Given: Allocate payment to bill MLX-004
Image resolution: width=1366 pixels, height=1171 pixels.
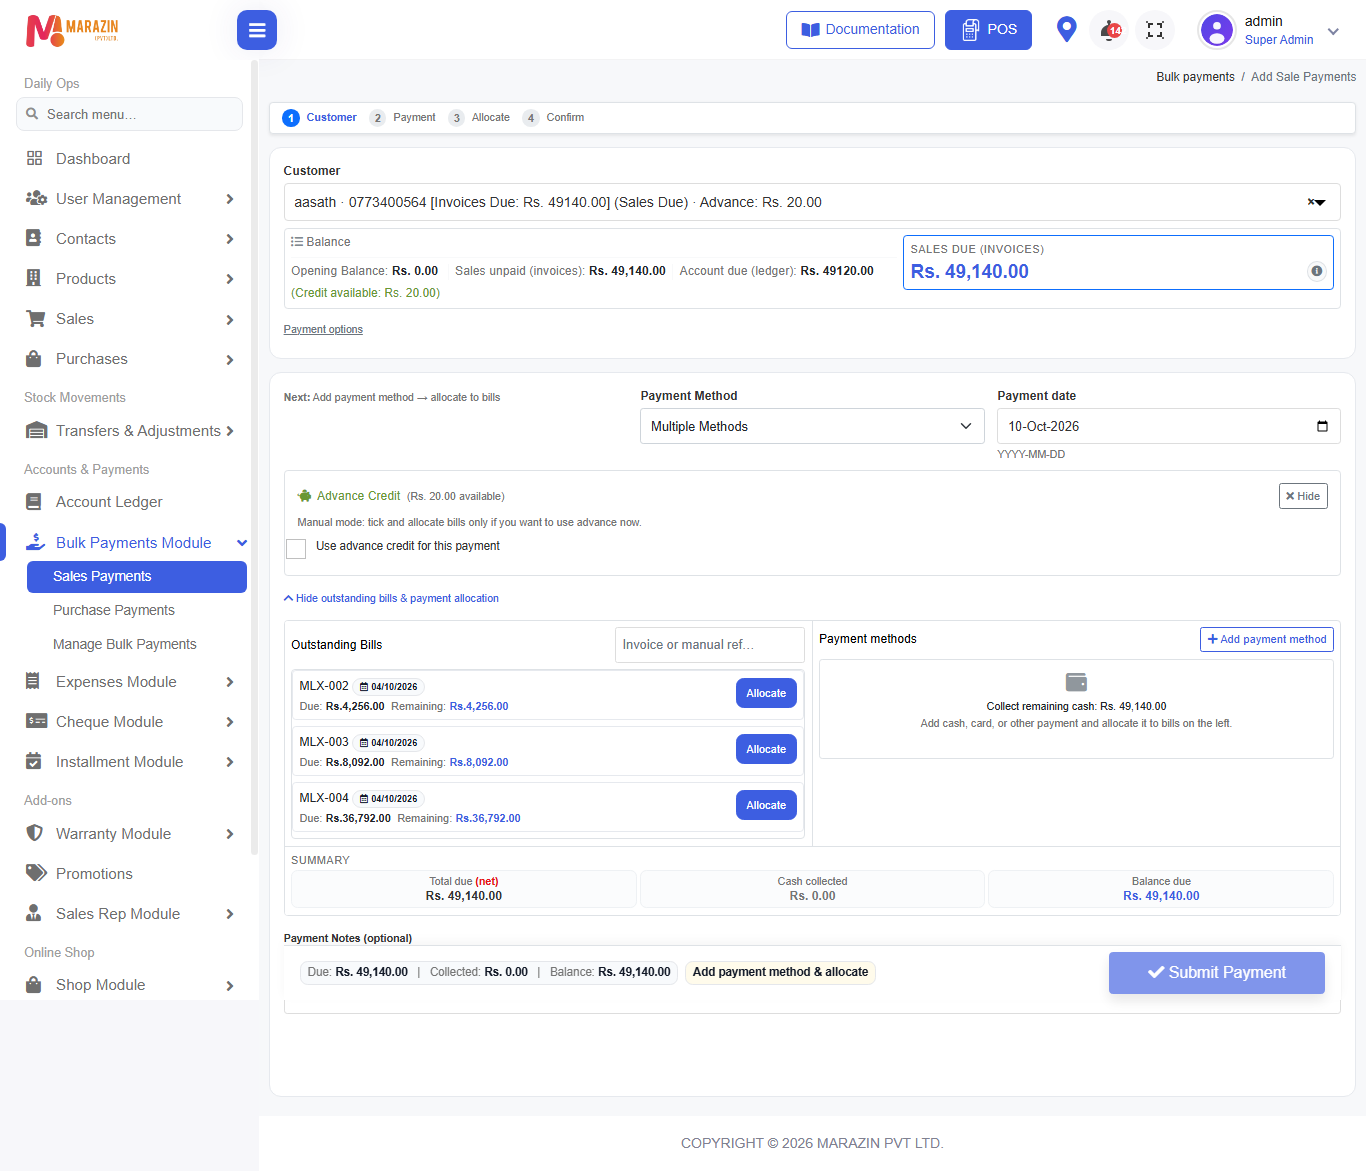Looking at the screenshot, I should [766, 805].
